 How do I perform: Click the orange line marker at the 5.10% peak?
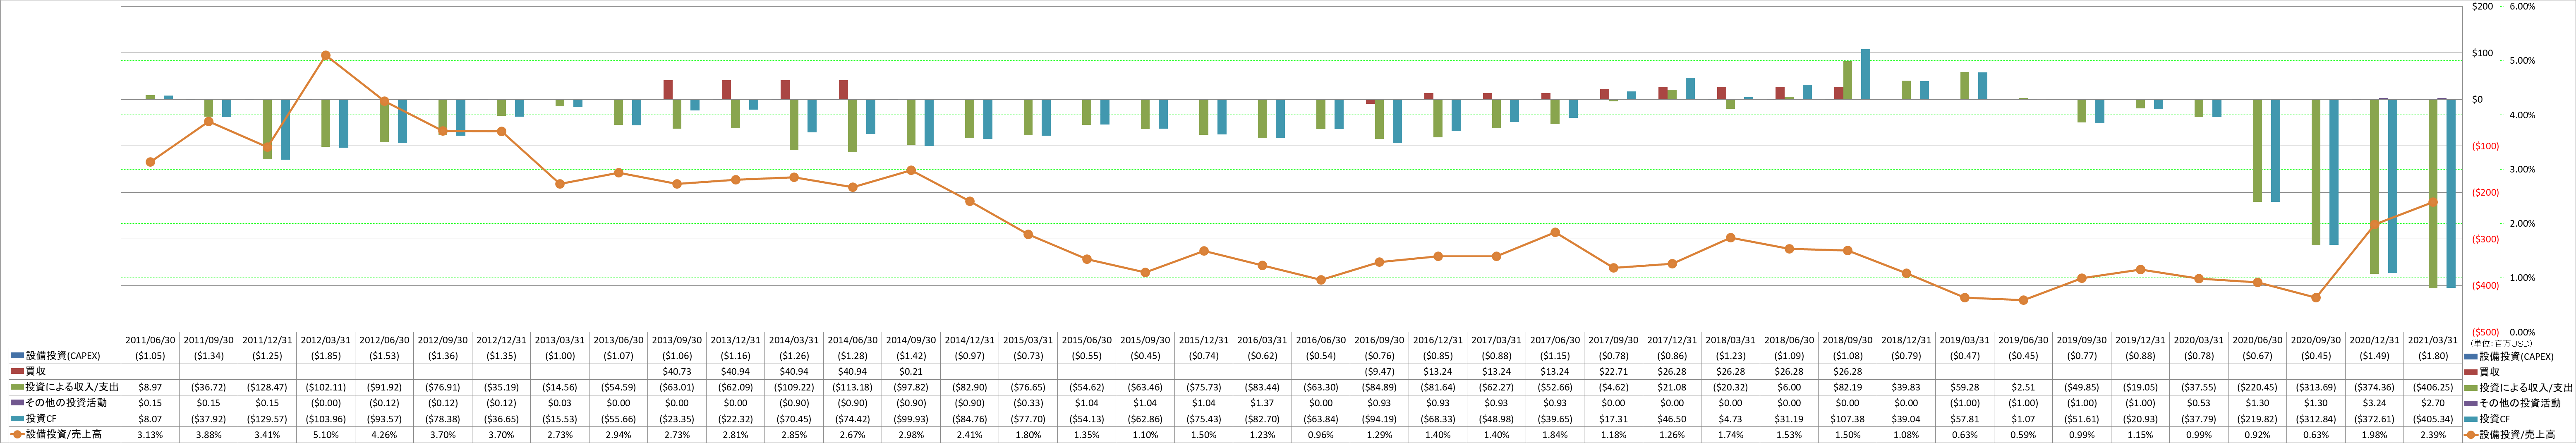tap(326, 55)
